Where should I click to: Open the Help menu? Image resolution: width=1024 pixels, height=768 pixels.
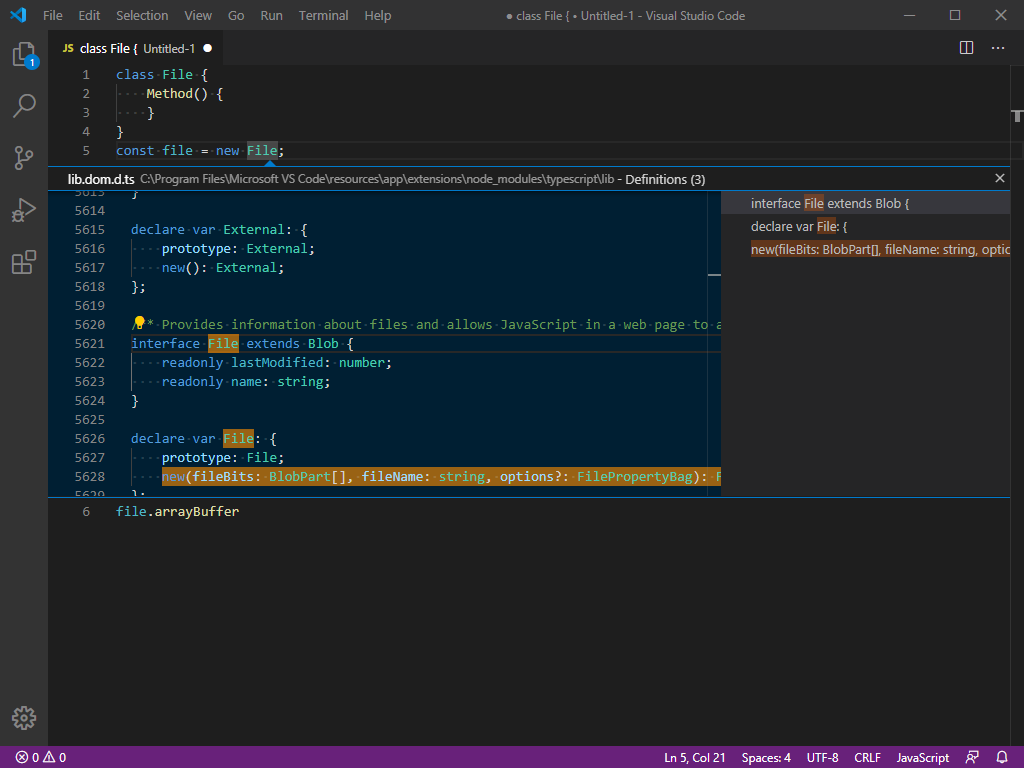click(377, 16)
